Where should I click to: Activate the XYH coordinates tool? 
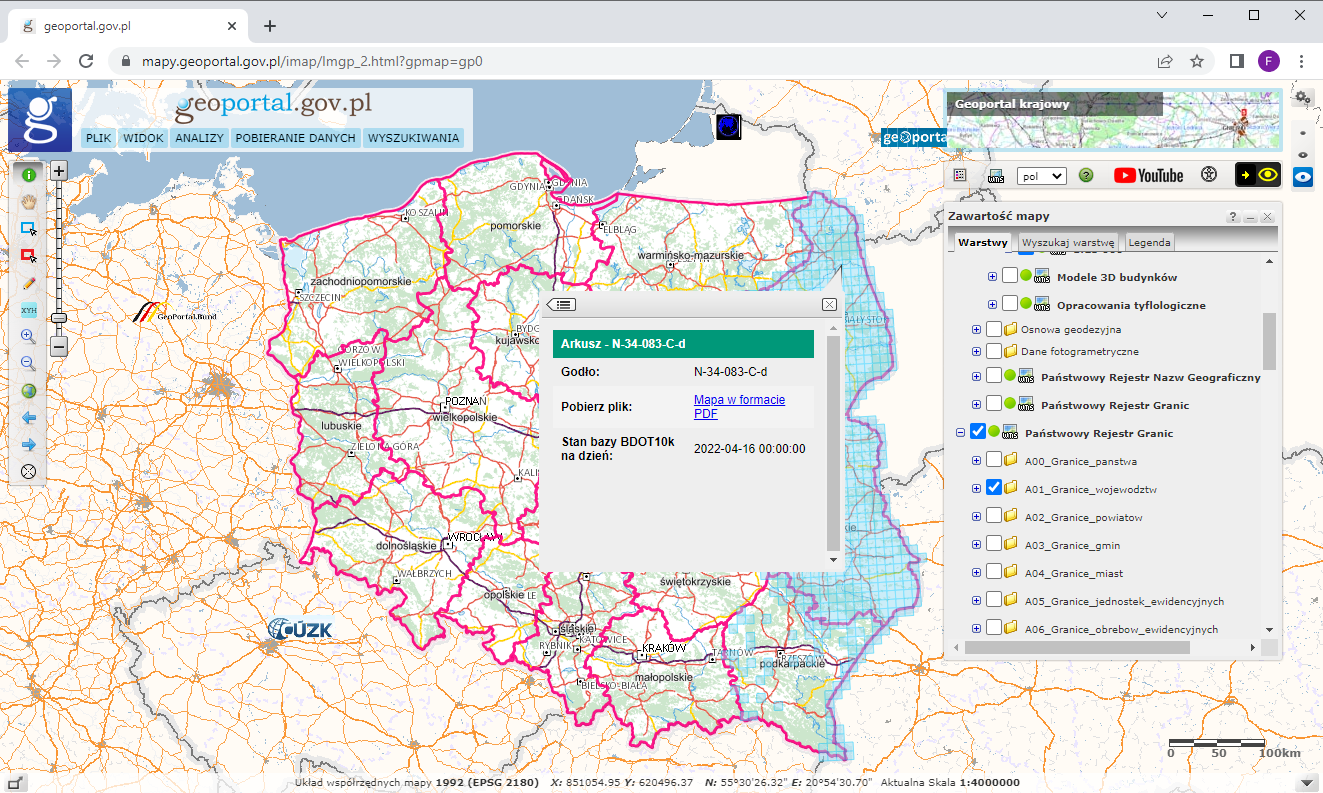pos(29,310)
